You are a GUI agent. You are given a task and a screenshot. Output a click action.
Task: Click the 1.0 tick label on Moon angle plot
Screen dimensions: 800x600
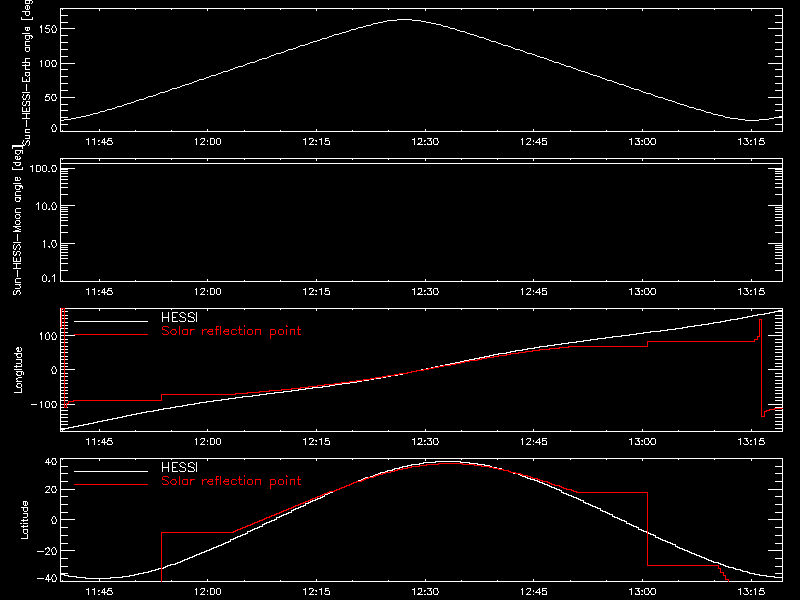pos(49,244)
